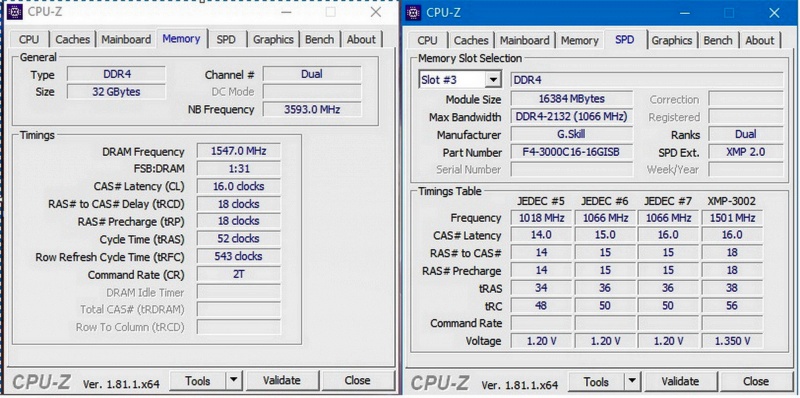Click the CPU-Z app icon in right window title bar
Screen dimensions: 800x398
(414, 13)
